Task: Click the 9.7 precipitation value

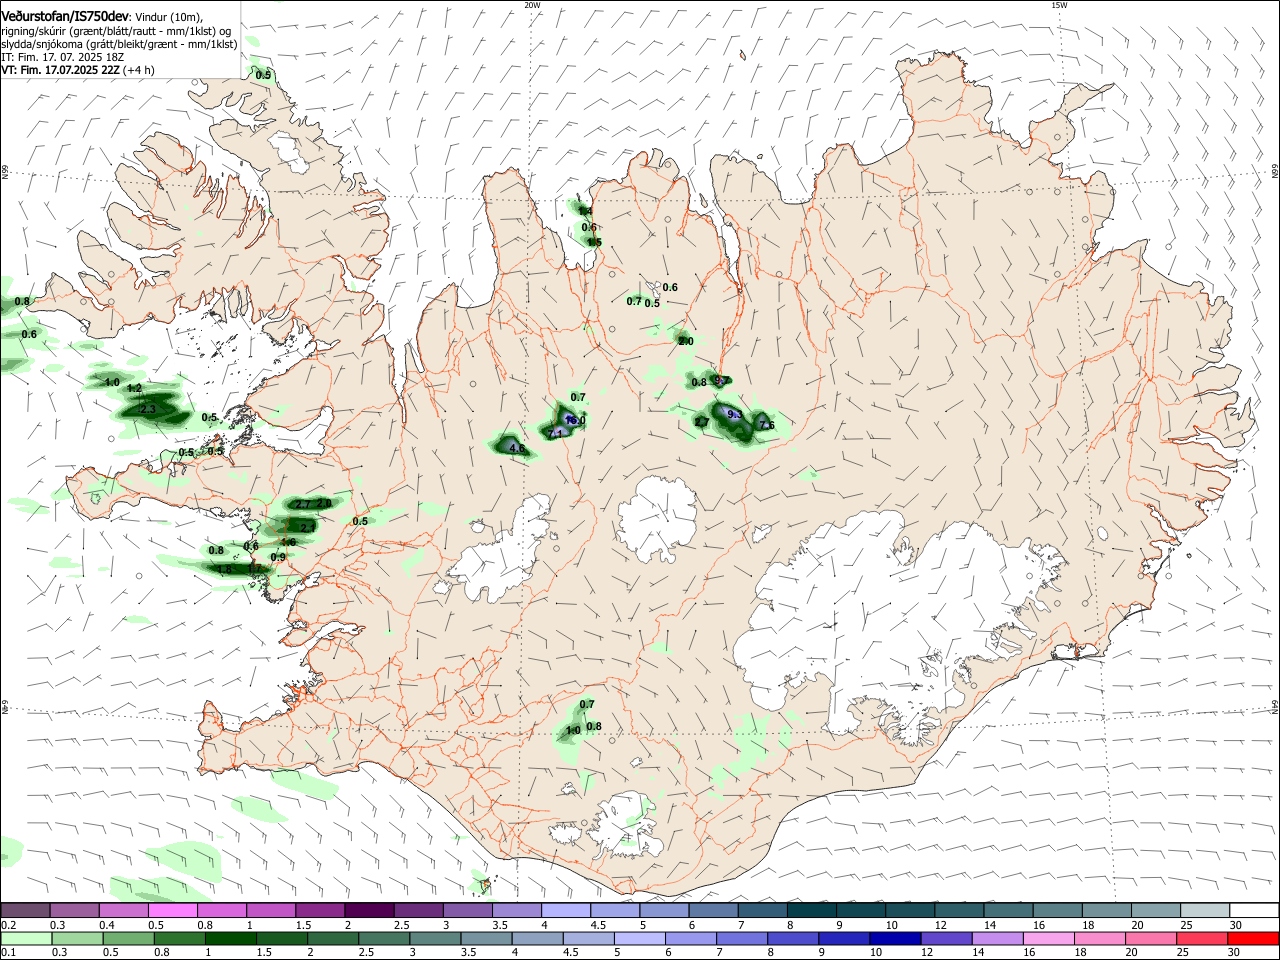Action: coord(722,380)
